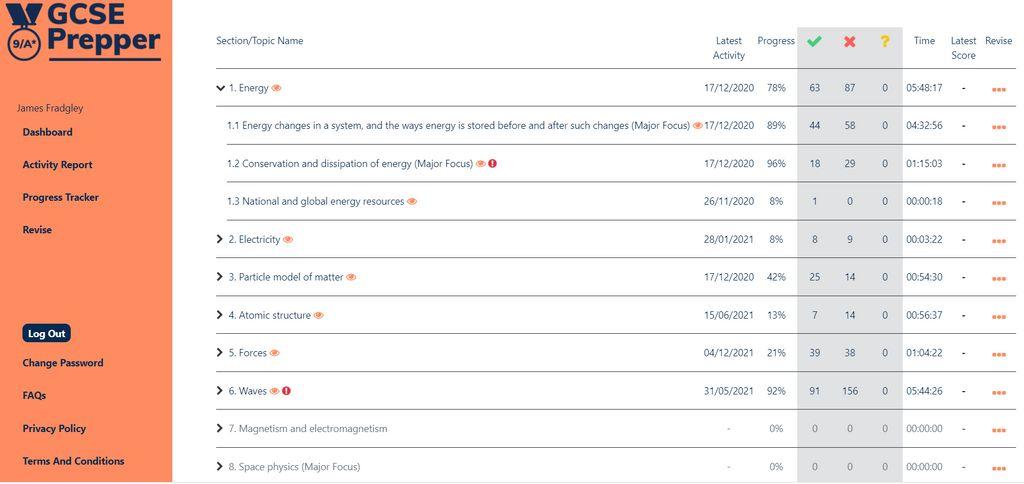Click red warning icon on Conservation and dissipation

[492, 163]
